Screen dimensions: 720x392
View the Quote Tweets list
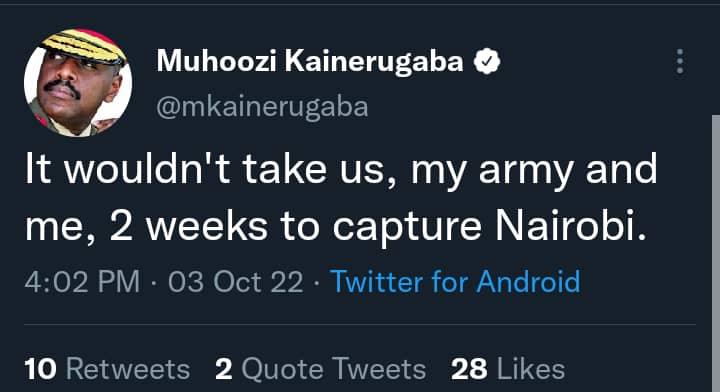pos(321,369)
